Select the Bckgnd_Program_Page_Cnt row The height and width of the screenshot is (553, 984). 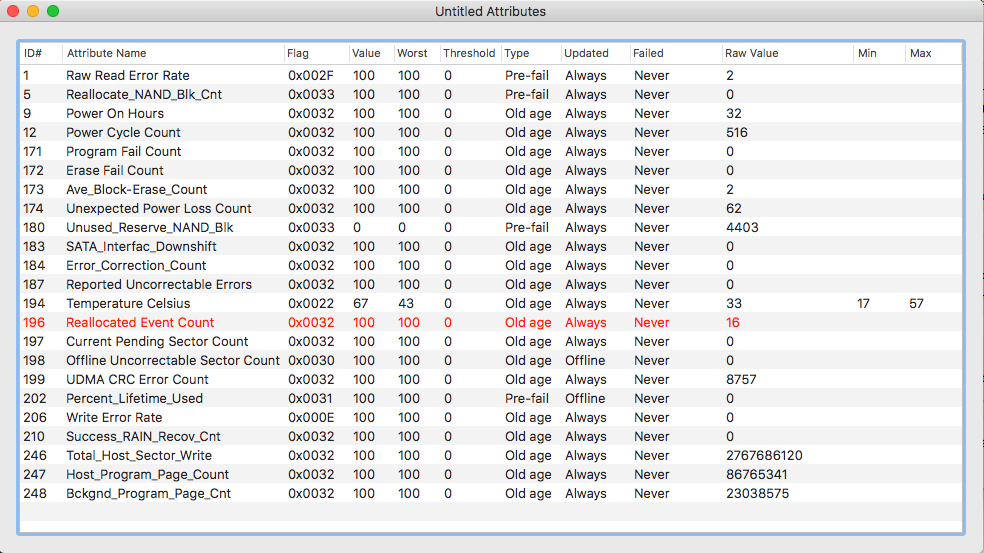pos(491,493)
